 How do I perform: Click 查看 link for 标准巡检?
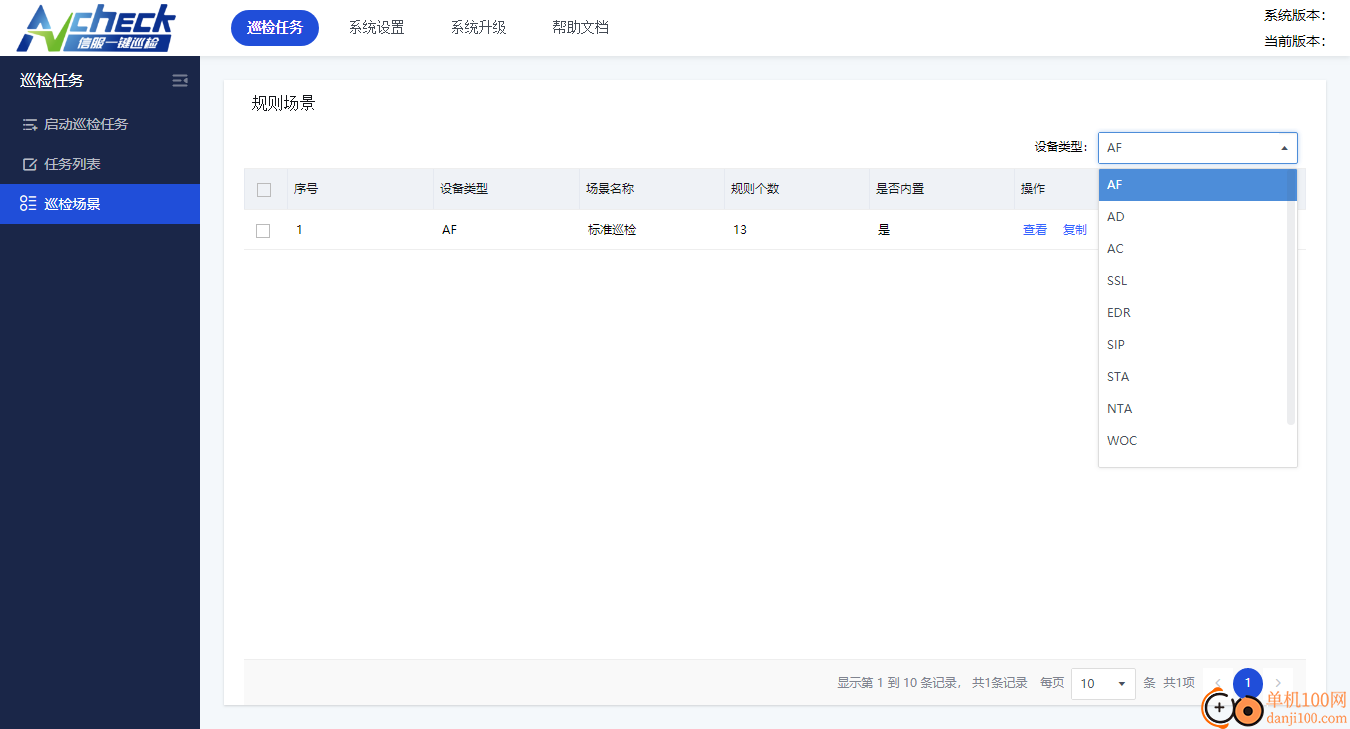1035,230
